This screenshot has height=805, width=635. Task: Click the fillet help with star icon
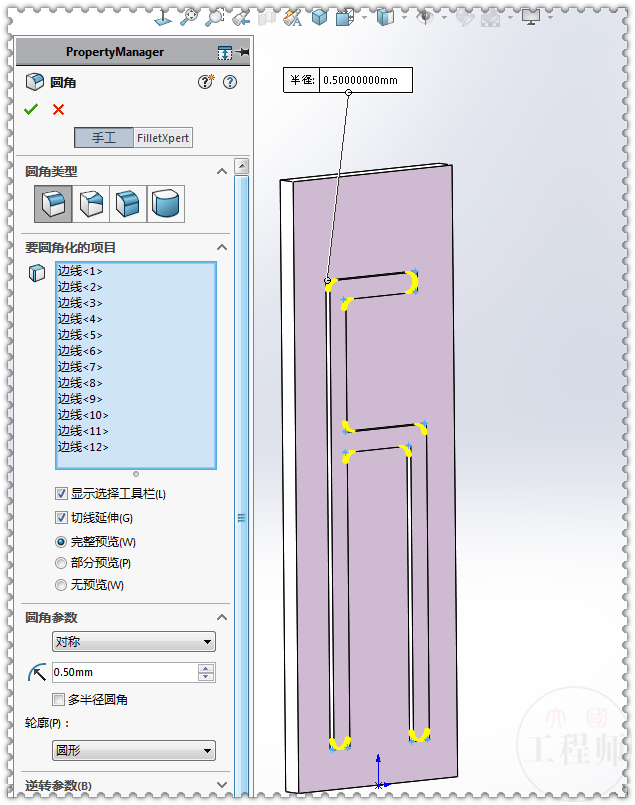(x=206, y=82)
